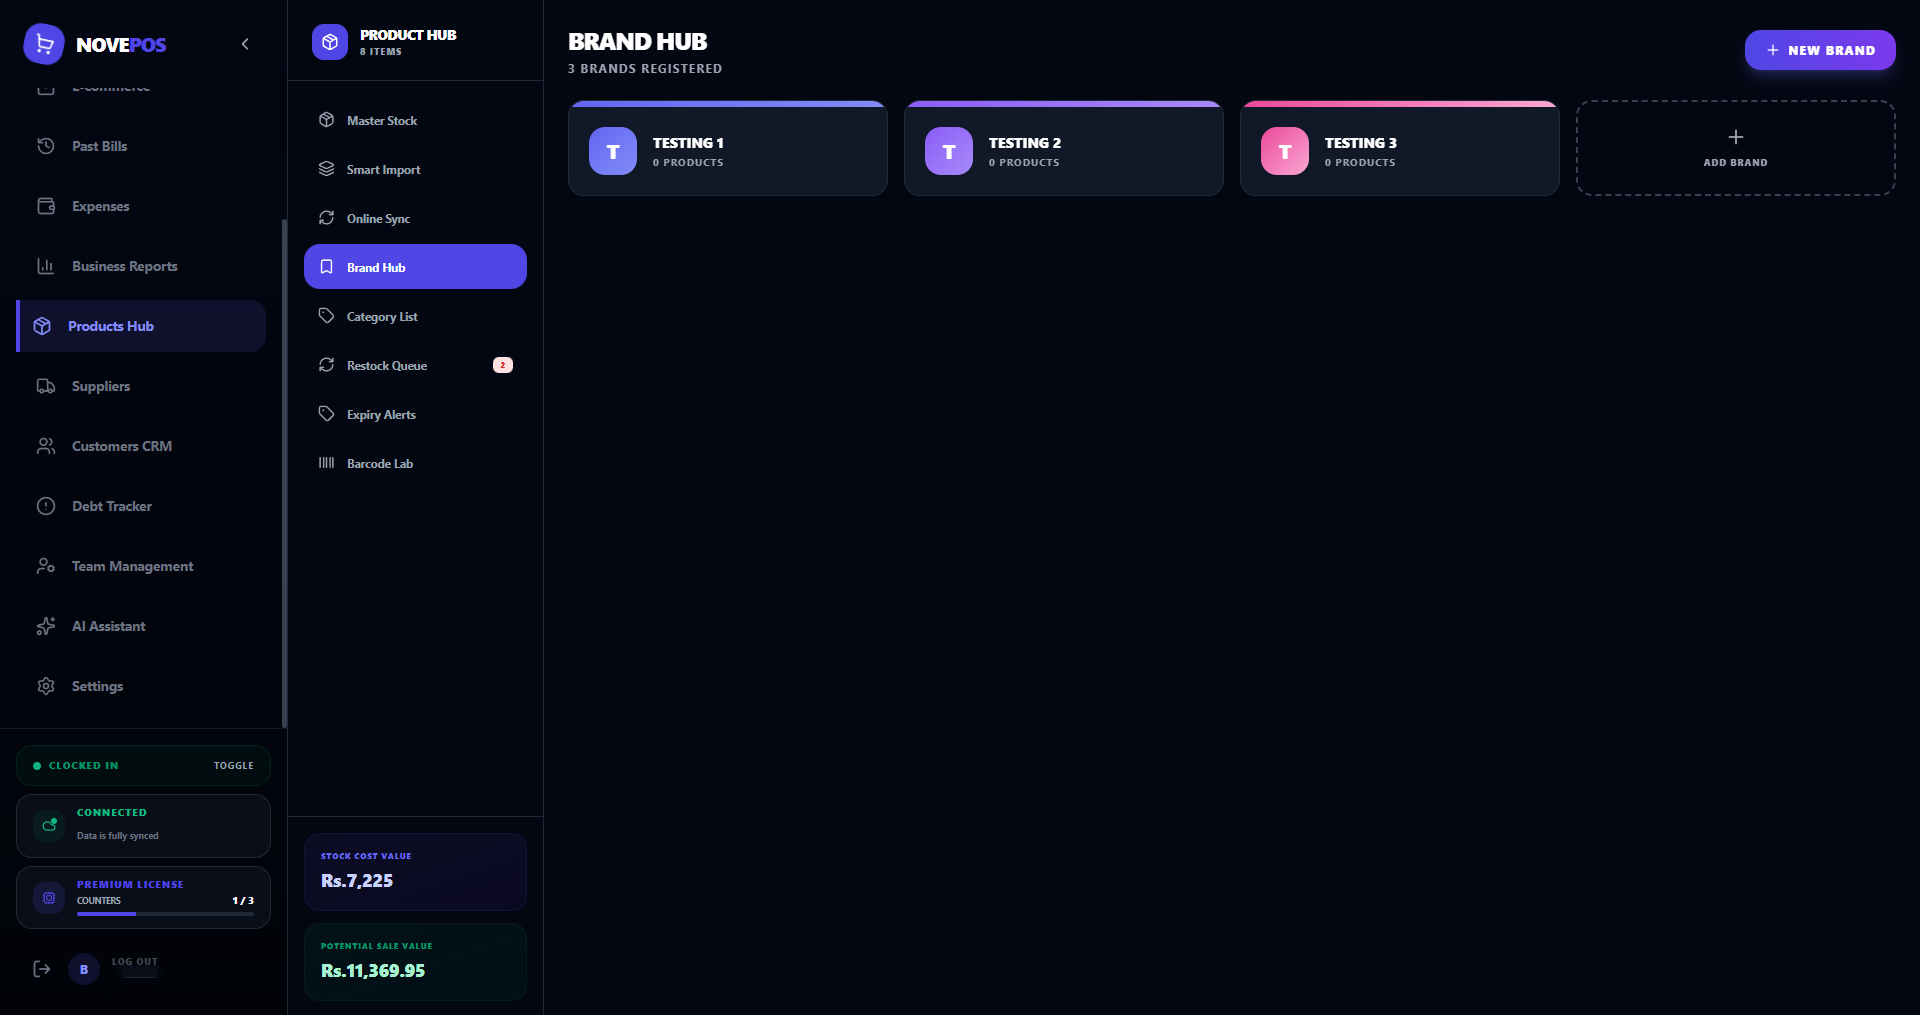The width and height of the screenshot is (1920, 1015).
Task: Open Team Management user icon
Action: click(46, 566)
